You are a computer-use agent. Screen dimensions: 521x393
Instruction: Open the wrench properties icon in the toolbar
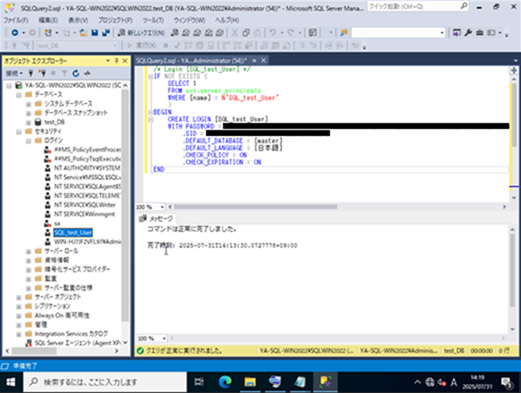click(468, 33)
